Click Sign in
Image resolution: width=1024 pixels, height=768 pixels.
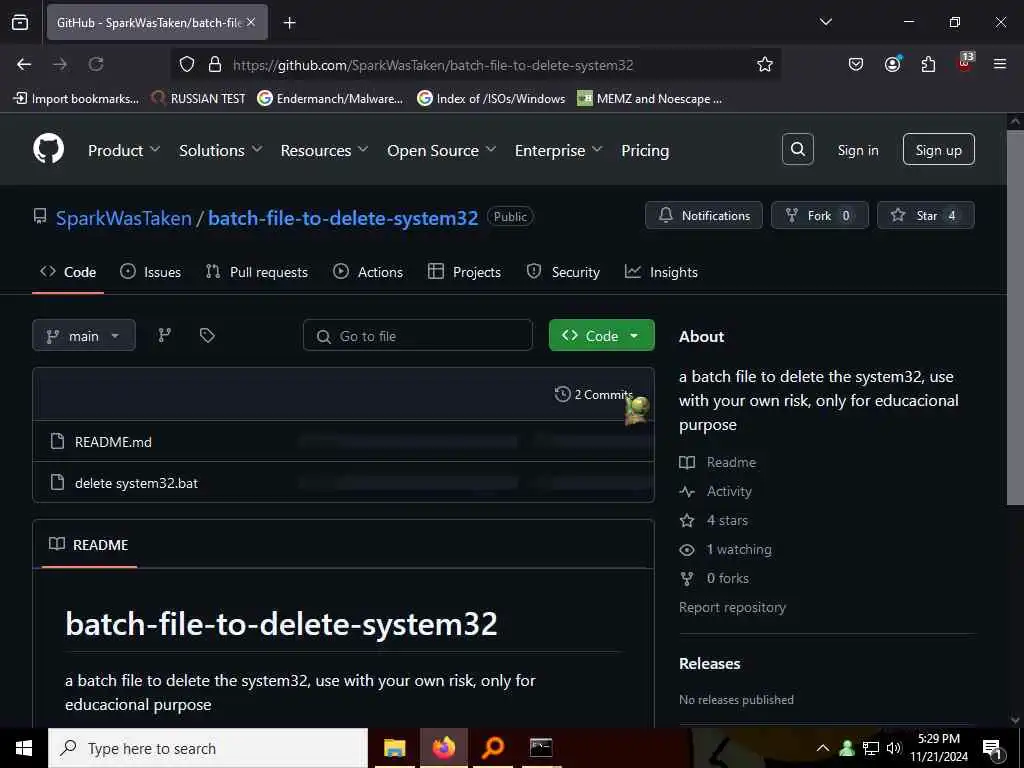(857, 150)
